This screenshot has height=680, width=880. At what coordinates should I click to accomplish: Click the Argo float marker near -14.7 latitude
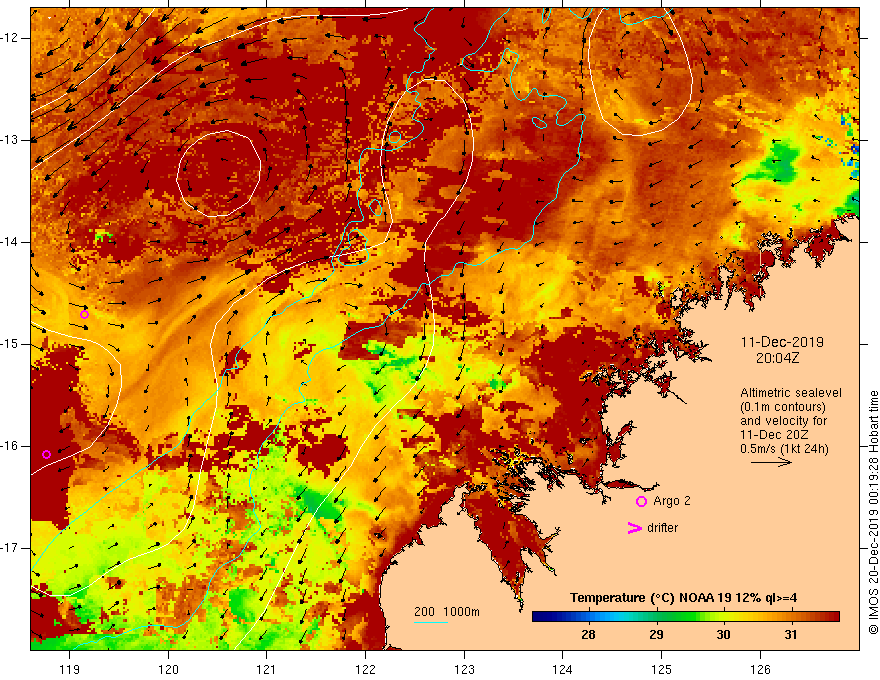[85, 314]
